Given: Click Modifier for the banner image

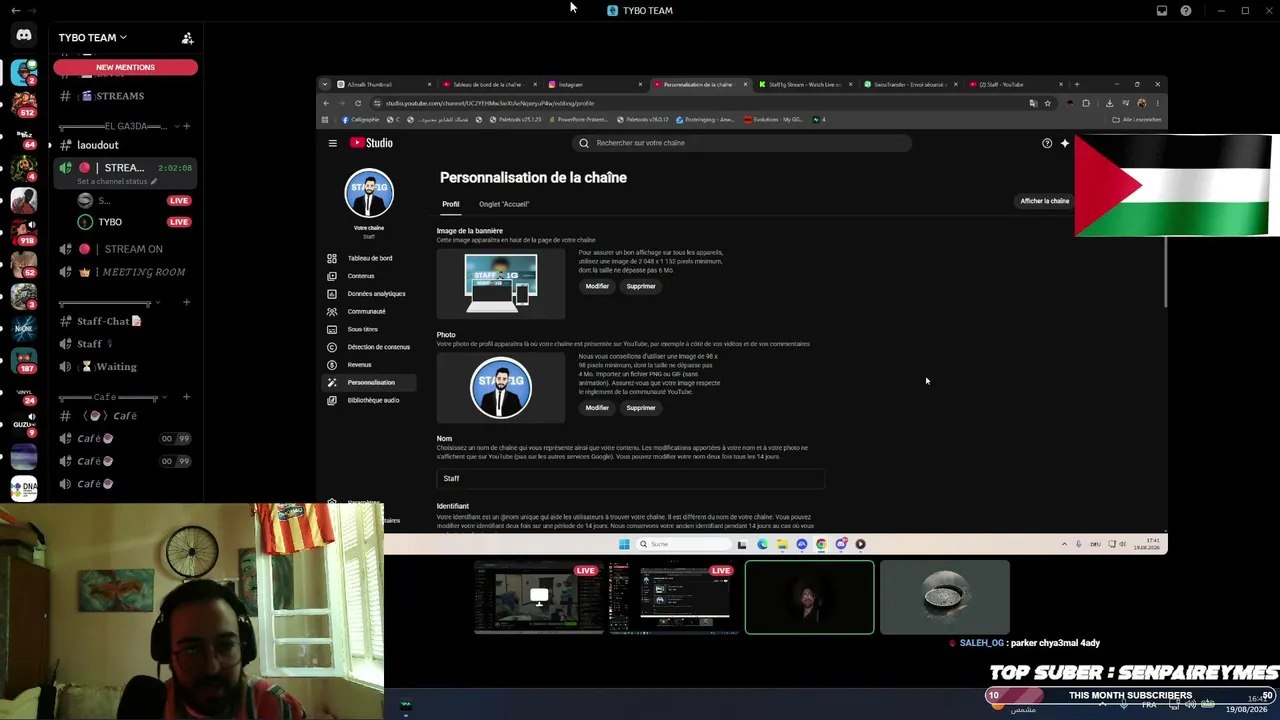Looking at the screenshot, I should click(597, 286).
